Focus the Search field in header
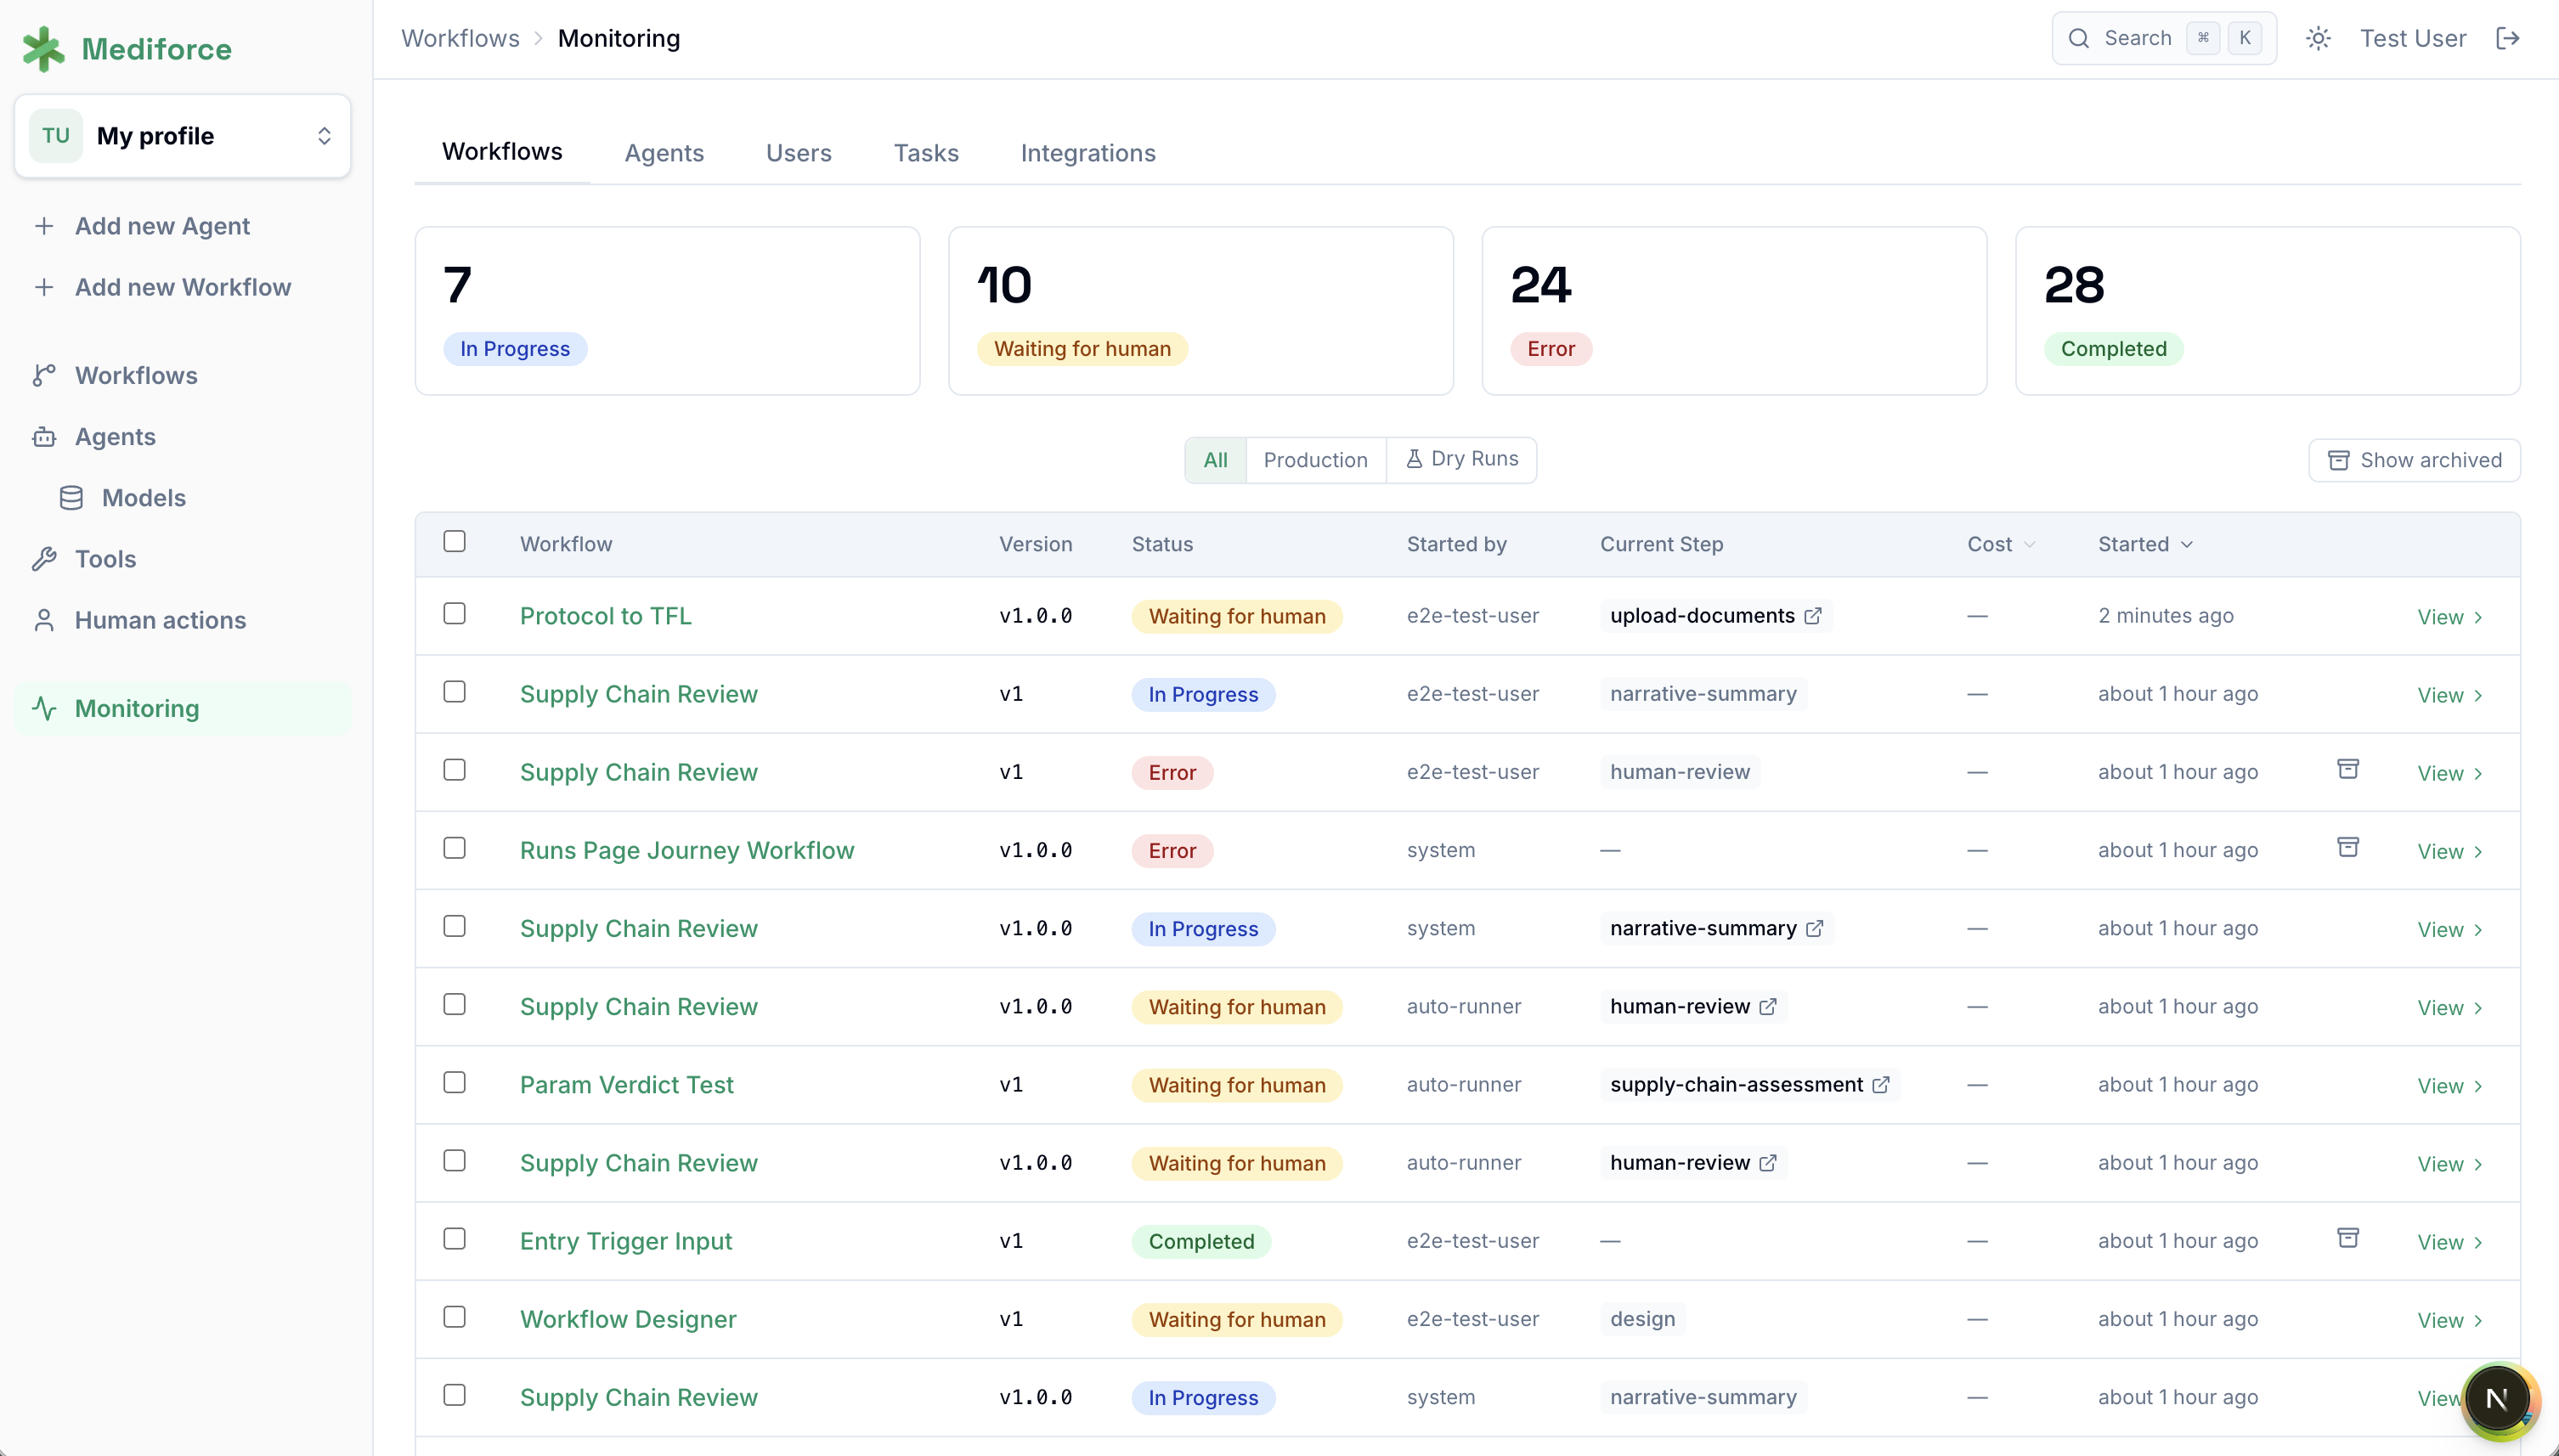Image resolution: width=2559 pixels, height=1456 pixels. click(2164, 38)
